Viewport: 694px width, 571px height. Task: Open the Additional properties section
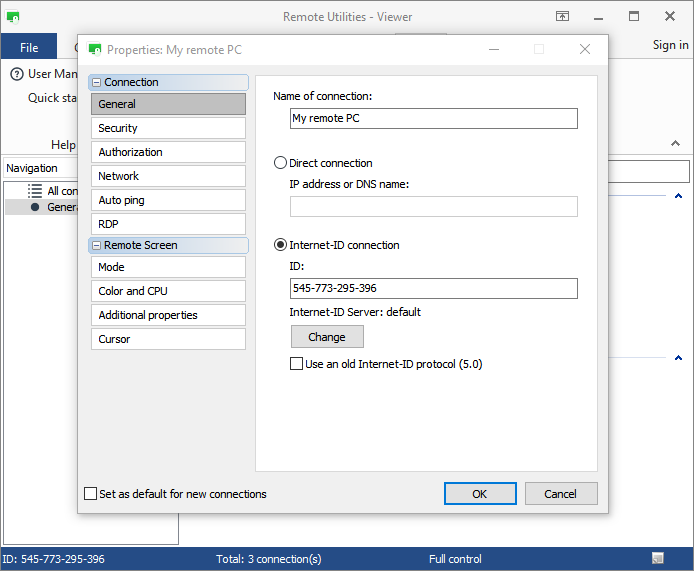[168, 315]
